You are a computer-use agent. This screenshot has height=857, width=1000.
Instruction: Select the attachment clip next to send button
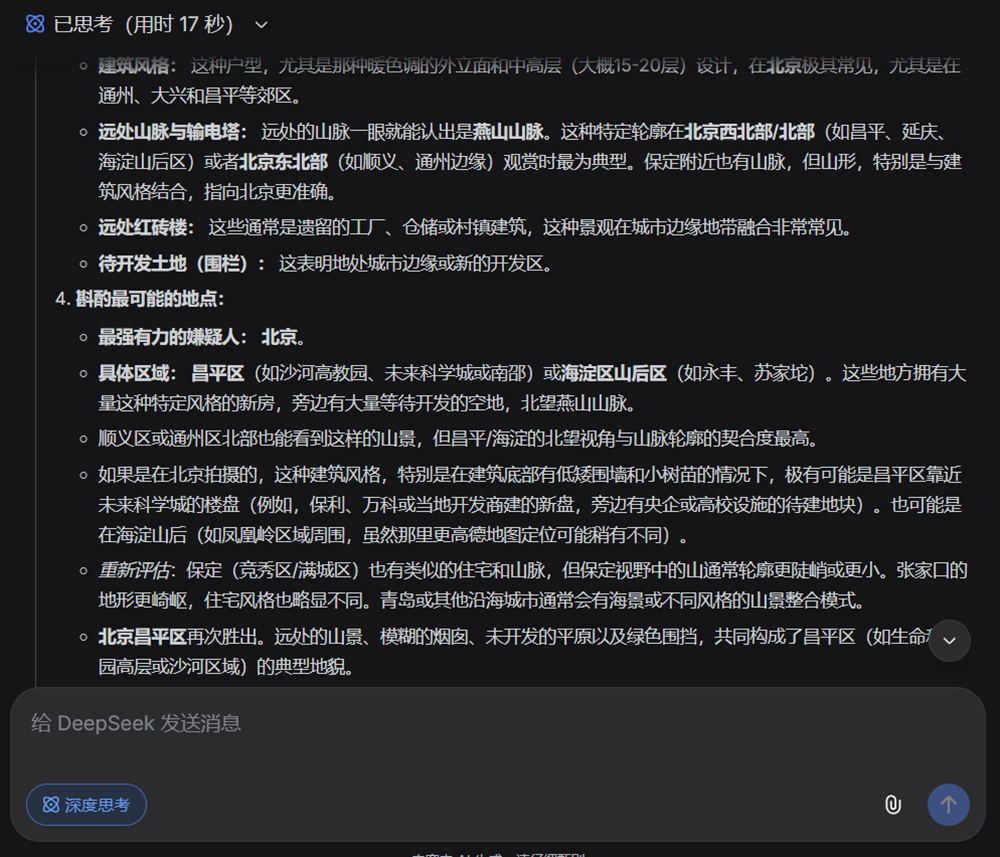pos(893,805)
